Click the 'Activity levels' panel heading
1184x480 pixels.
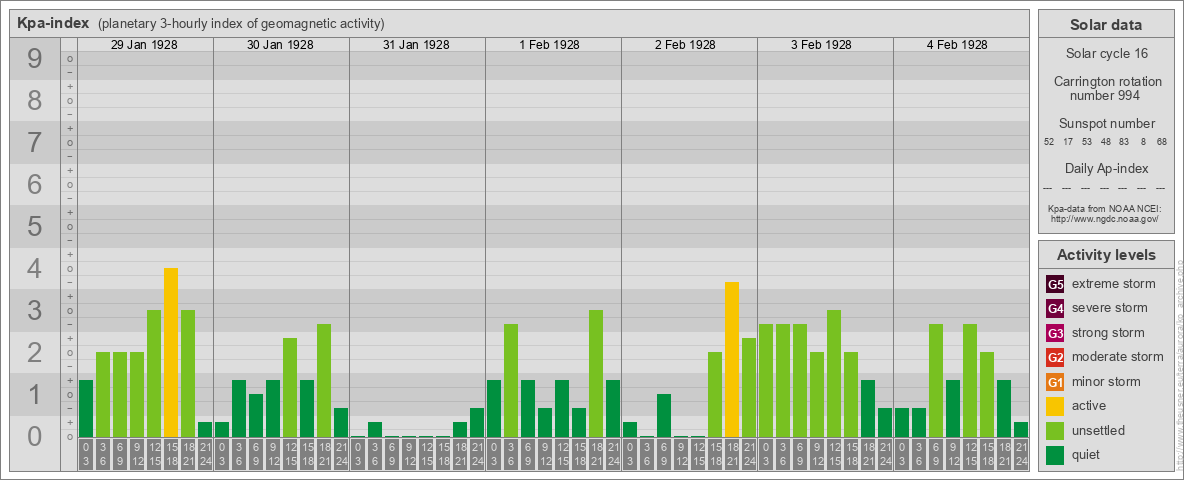pyautogui.click(x=1106, y=255)
